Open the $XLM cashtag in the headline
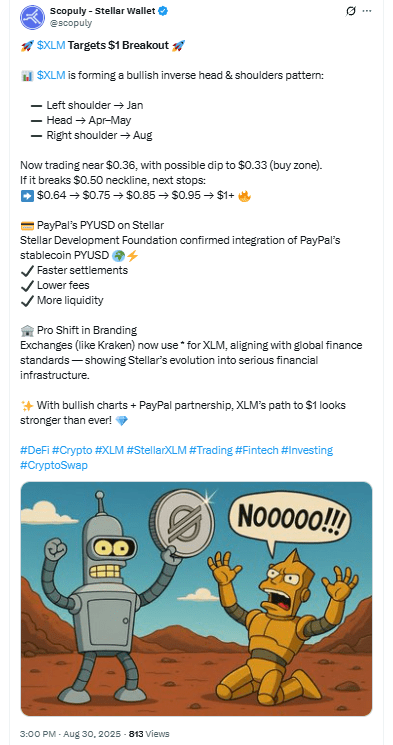Screen dimensions: 393x745 (x=51, y=46)
